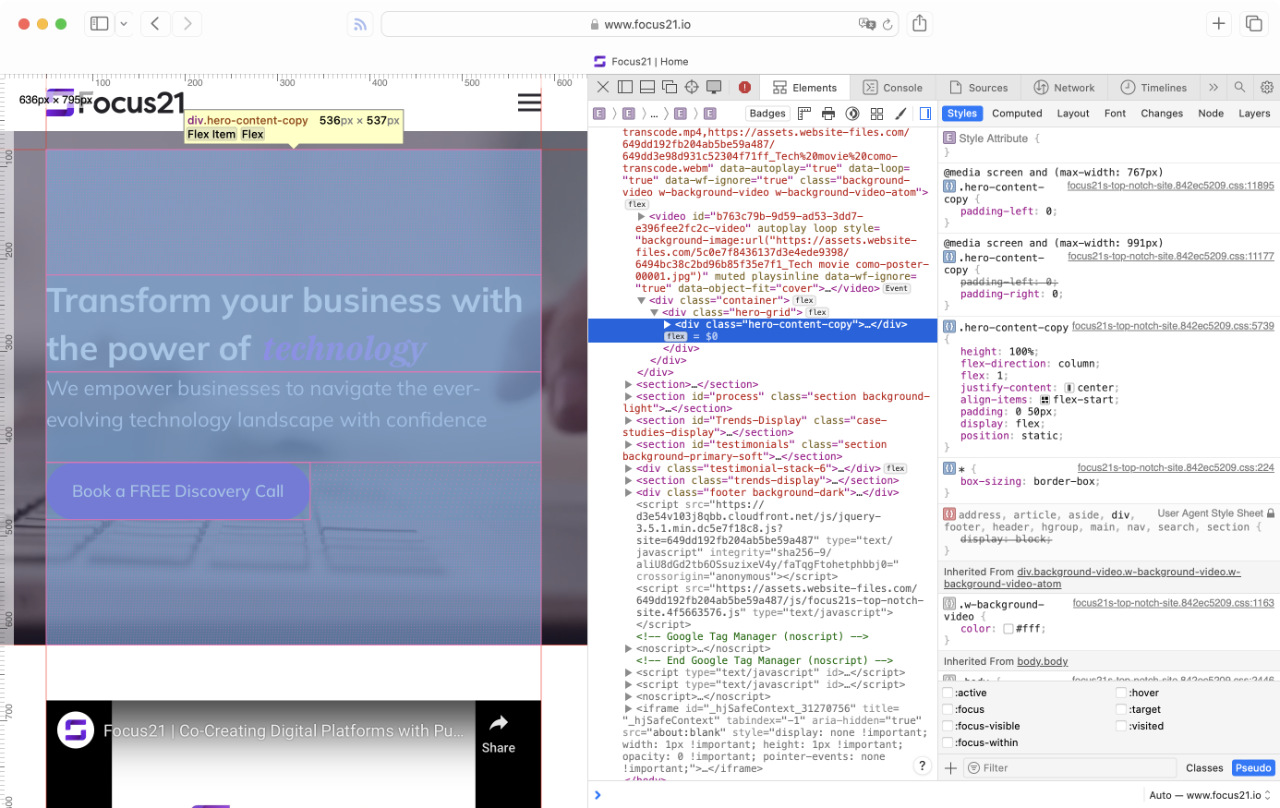Open the grid overlay options icon
Viewport: 1280px width, 808px height.
pyautogui.click(x=876, y=113)
